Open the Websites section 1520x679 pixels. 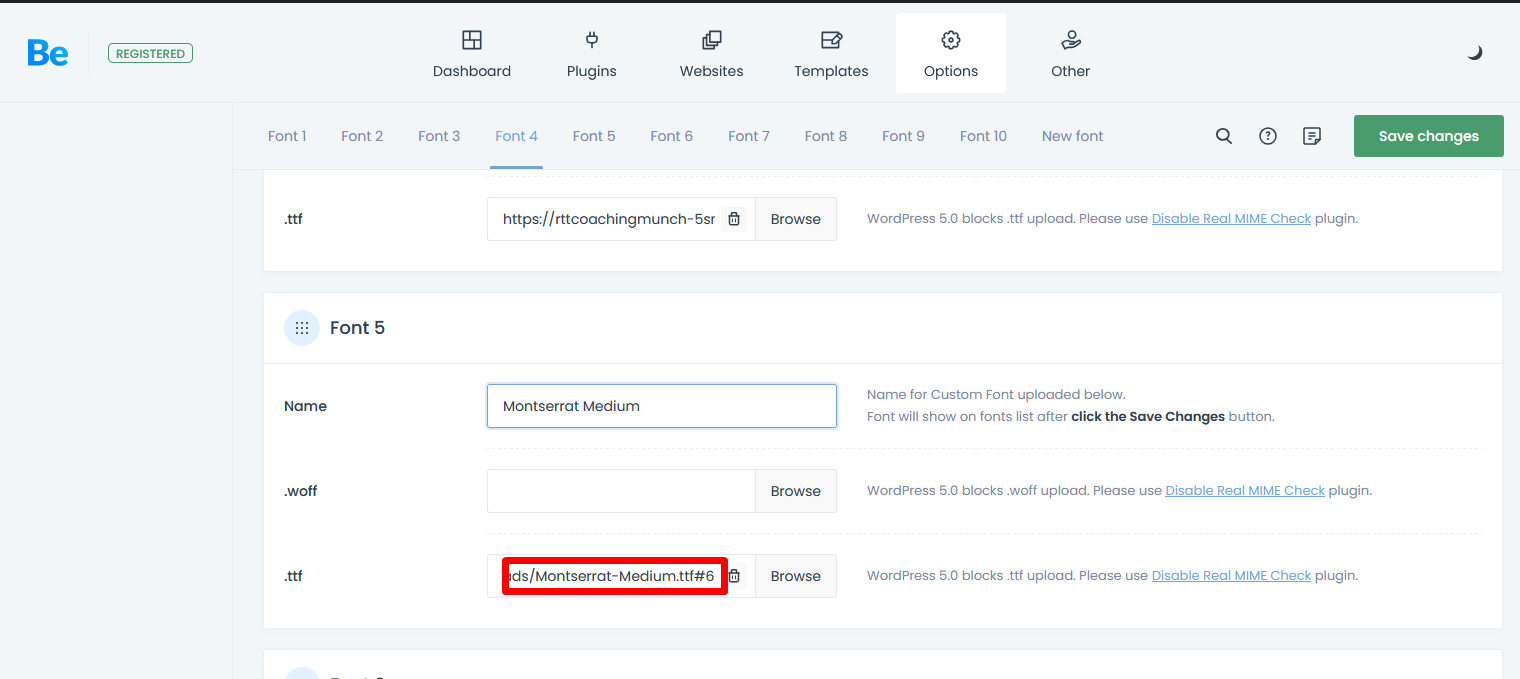coord(711,54)
